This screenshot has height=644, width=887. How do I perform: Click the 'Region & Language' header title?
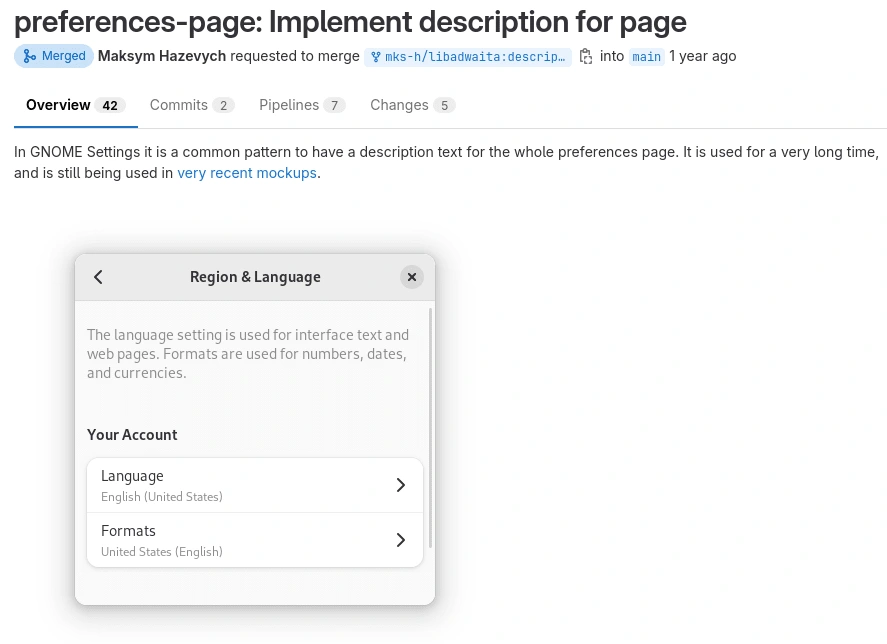(255, 277)
